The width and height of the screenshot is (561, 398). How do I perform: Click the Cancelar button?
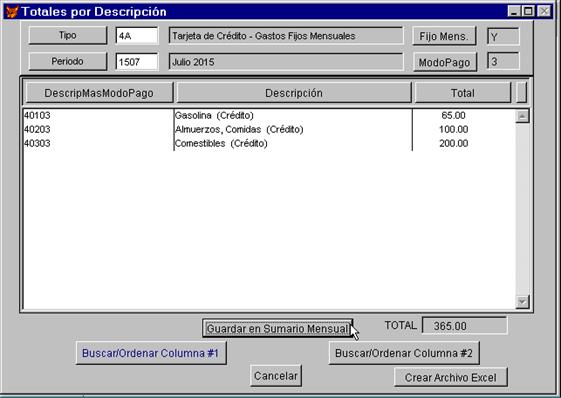276,376
